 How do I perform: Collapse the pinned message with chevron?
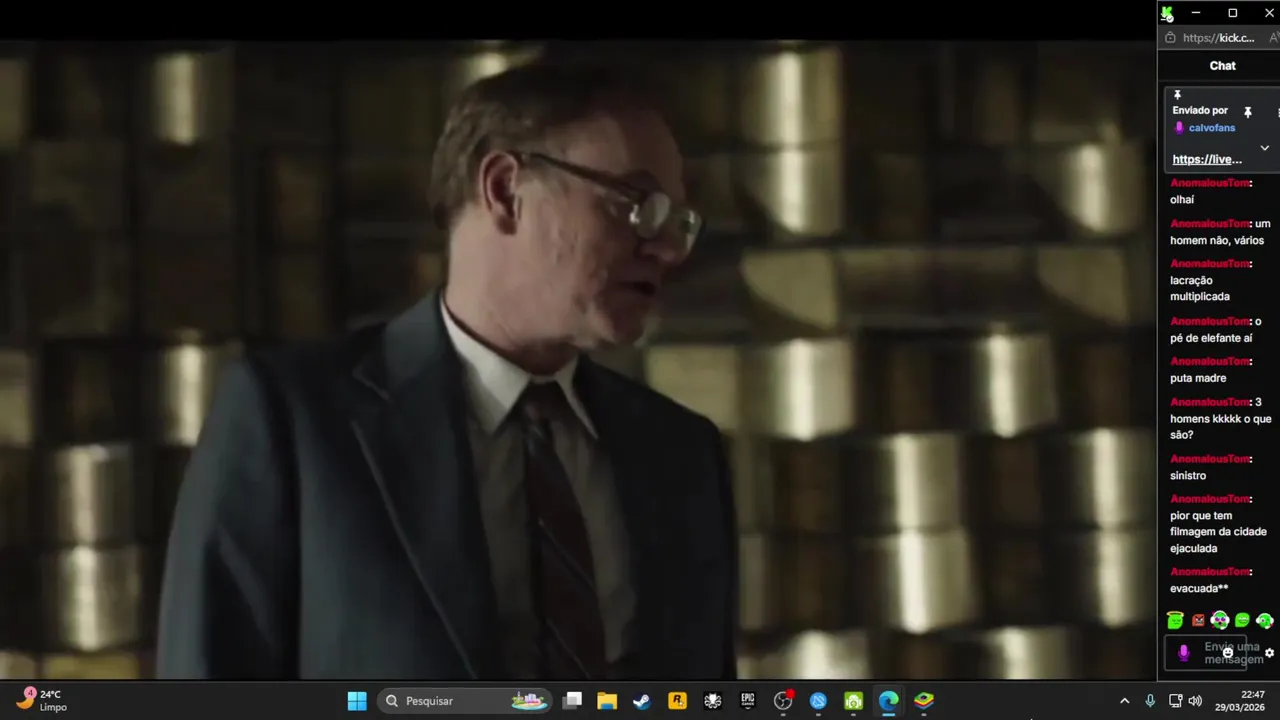coord(1264,148)
